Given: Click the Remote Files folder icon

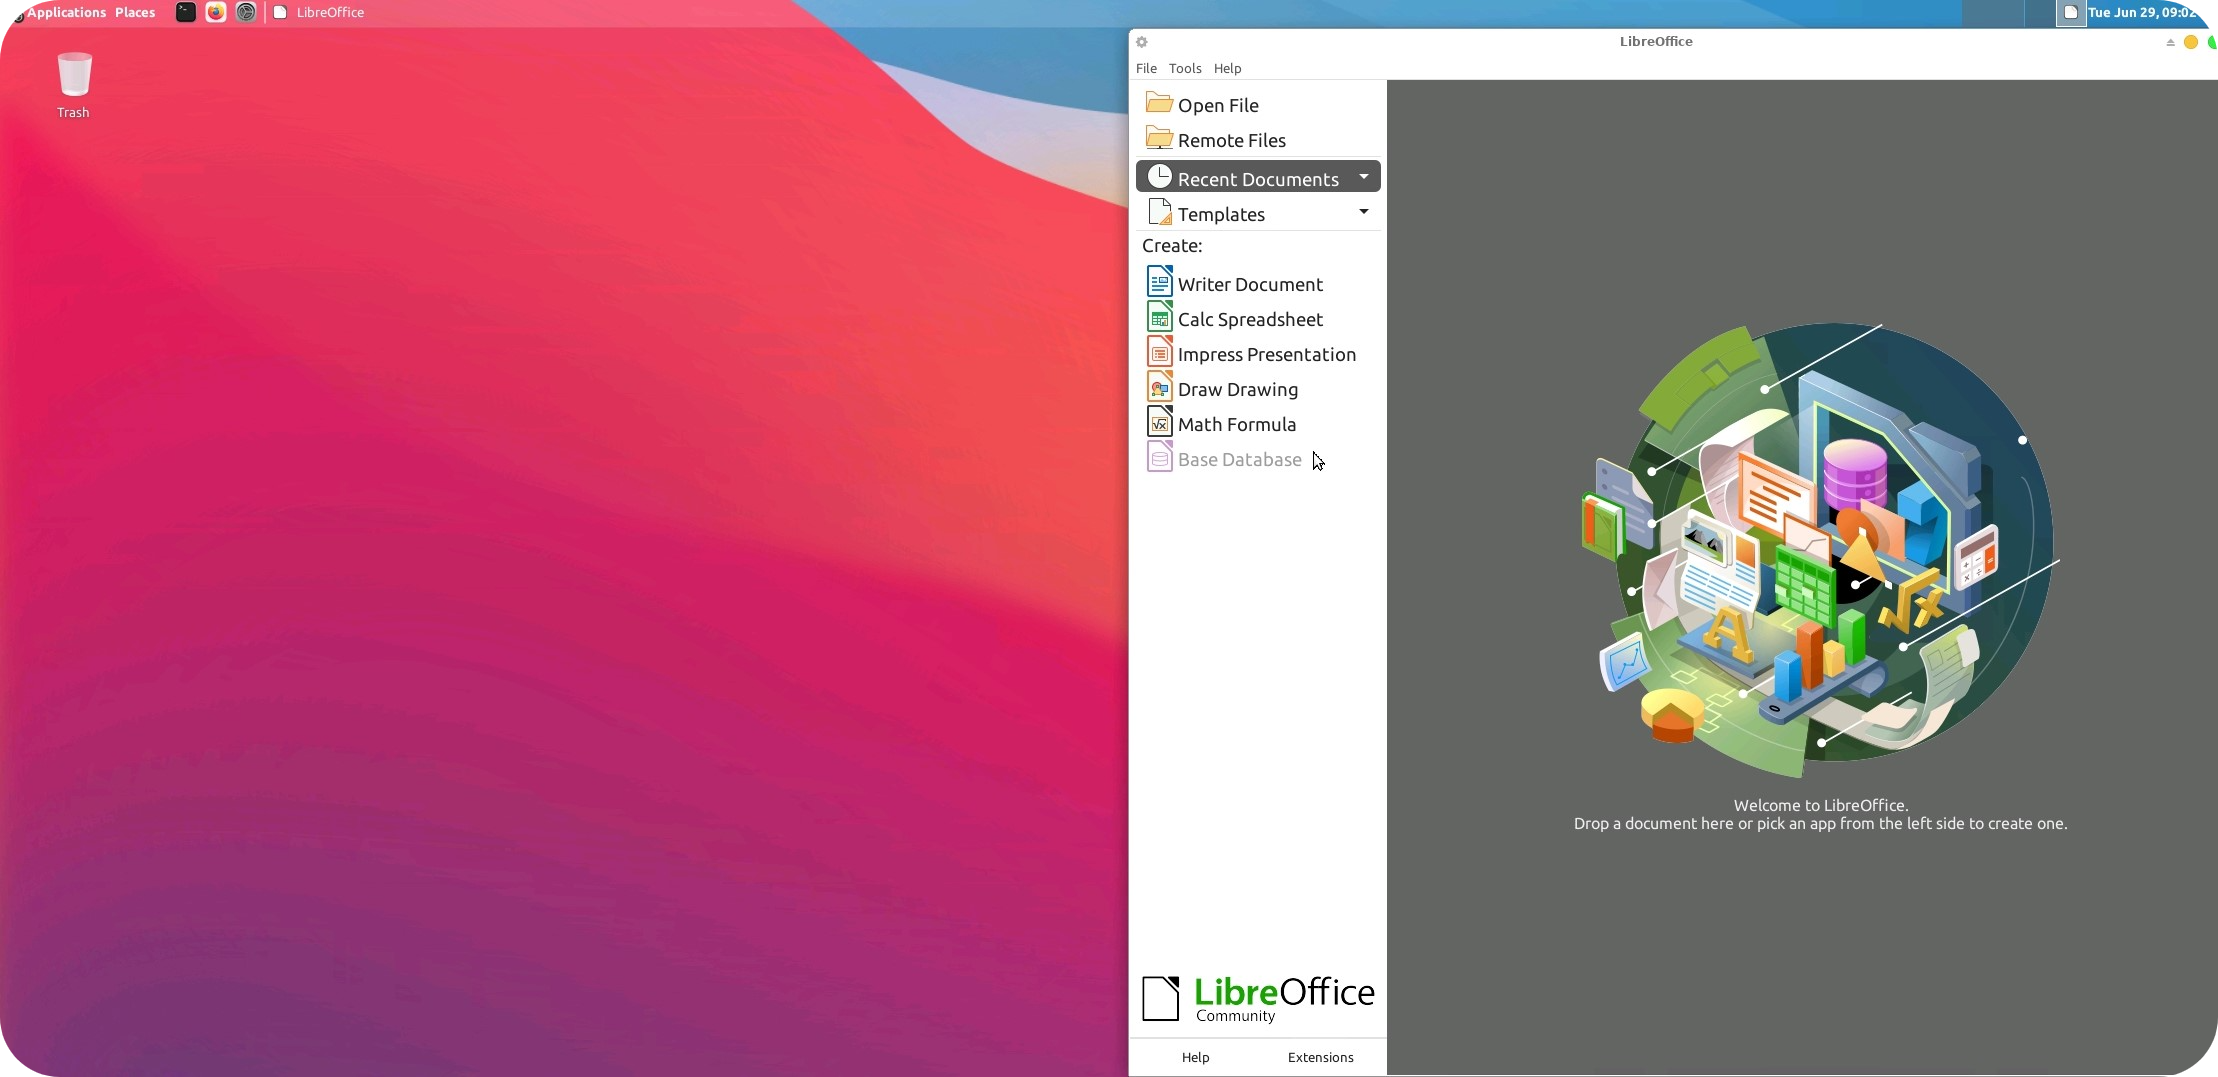Looking at the screenshot, I should (1159, 138).
